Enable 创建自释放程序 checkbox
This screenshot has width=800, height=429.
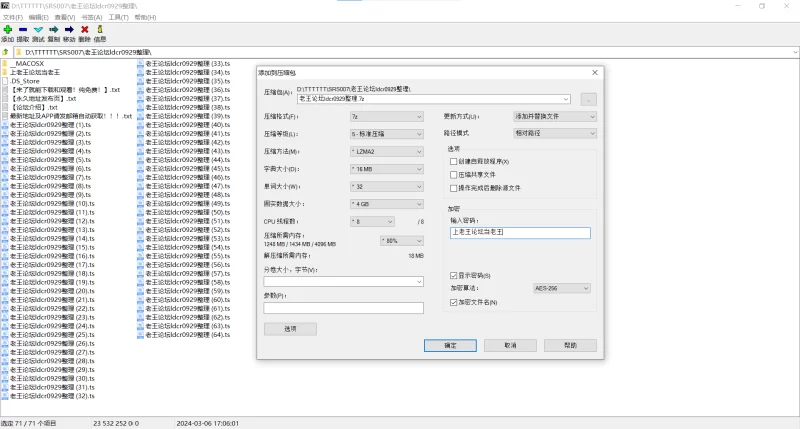[453, 161]
